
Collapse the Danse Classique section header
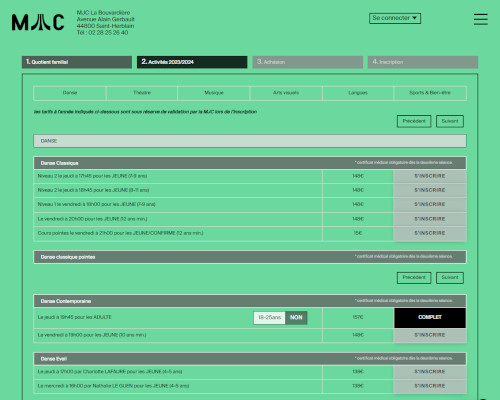pos(250,163)
